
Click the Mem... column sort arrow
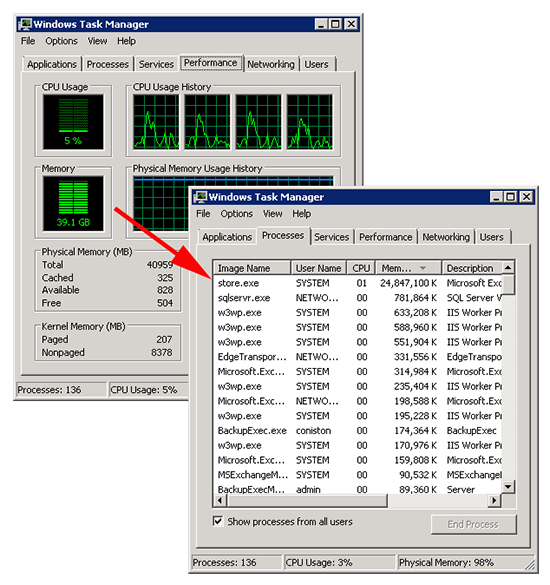pos(422,268)
